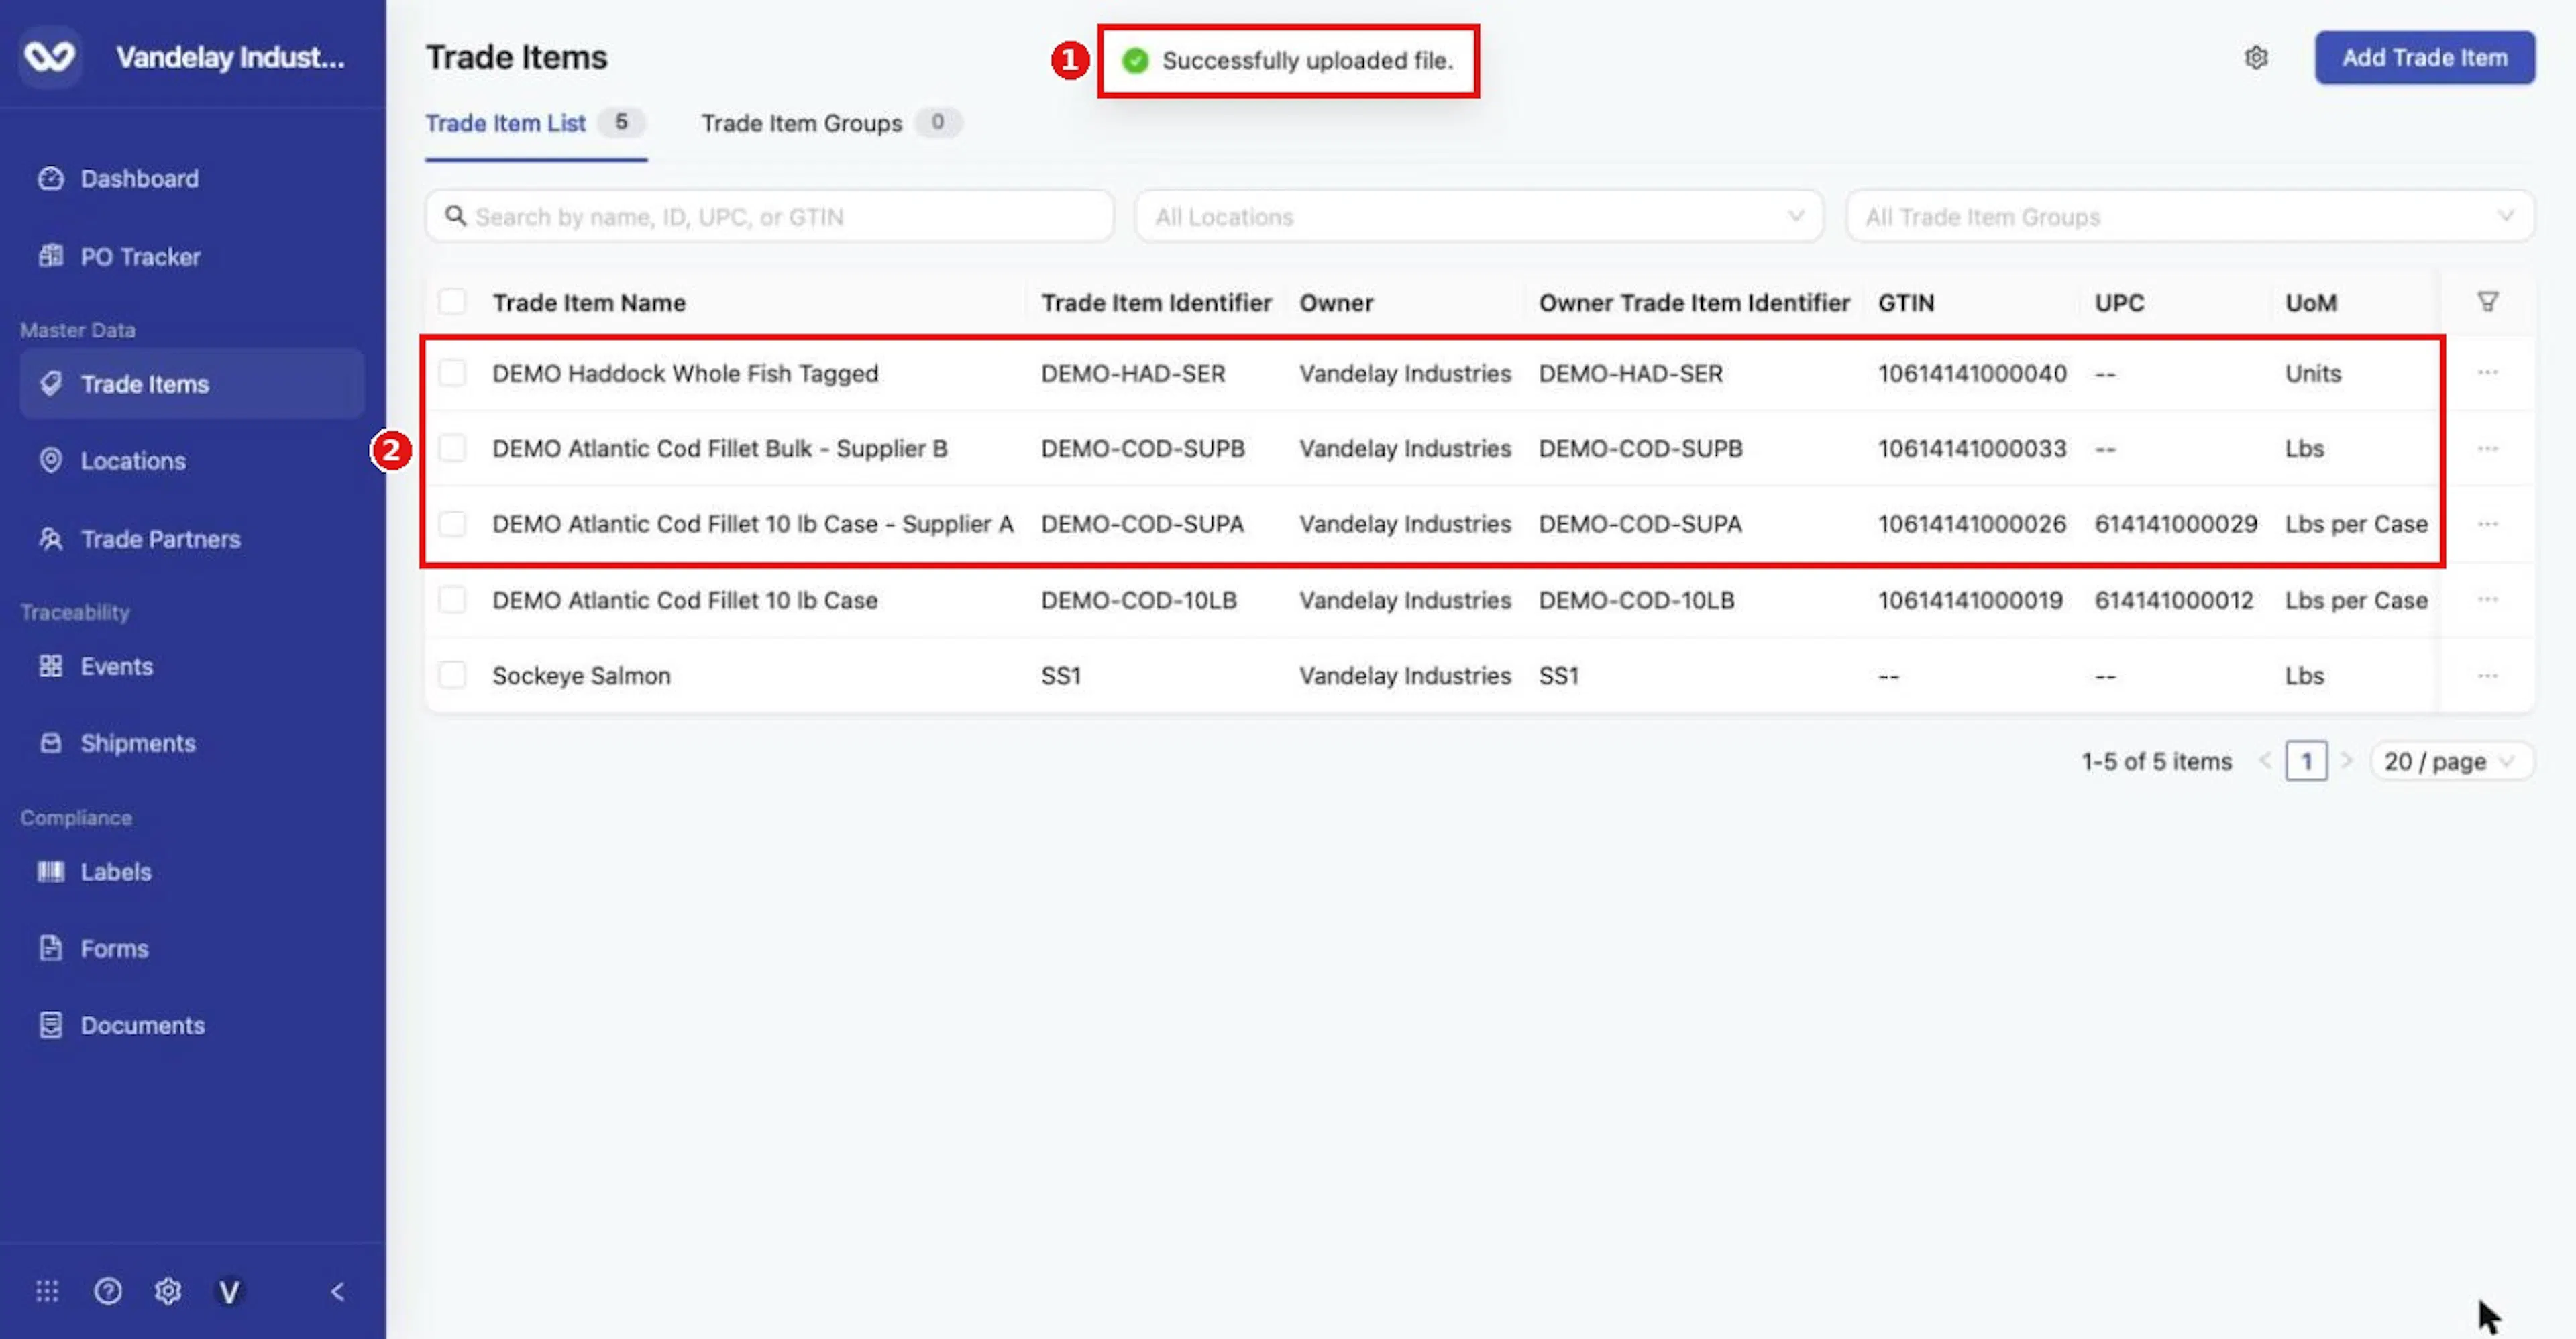Open more actions for DEMO-COD-10LB row
Screen dimensions: 2576x1339
(2487, 600)
